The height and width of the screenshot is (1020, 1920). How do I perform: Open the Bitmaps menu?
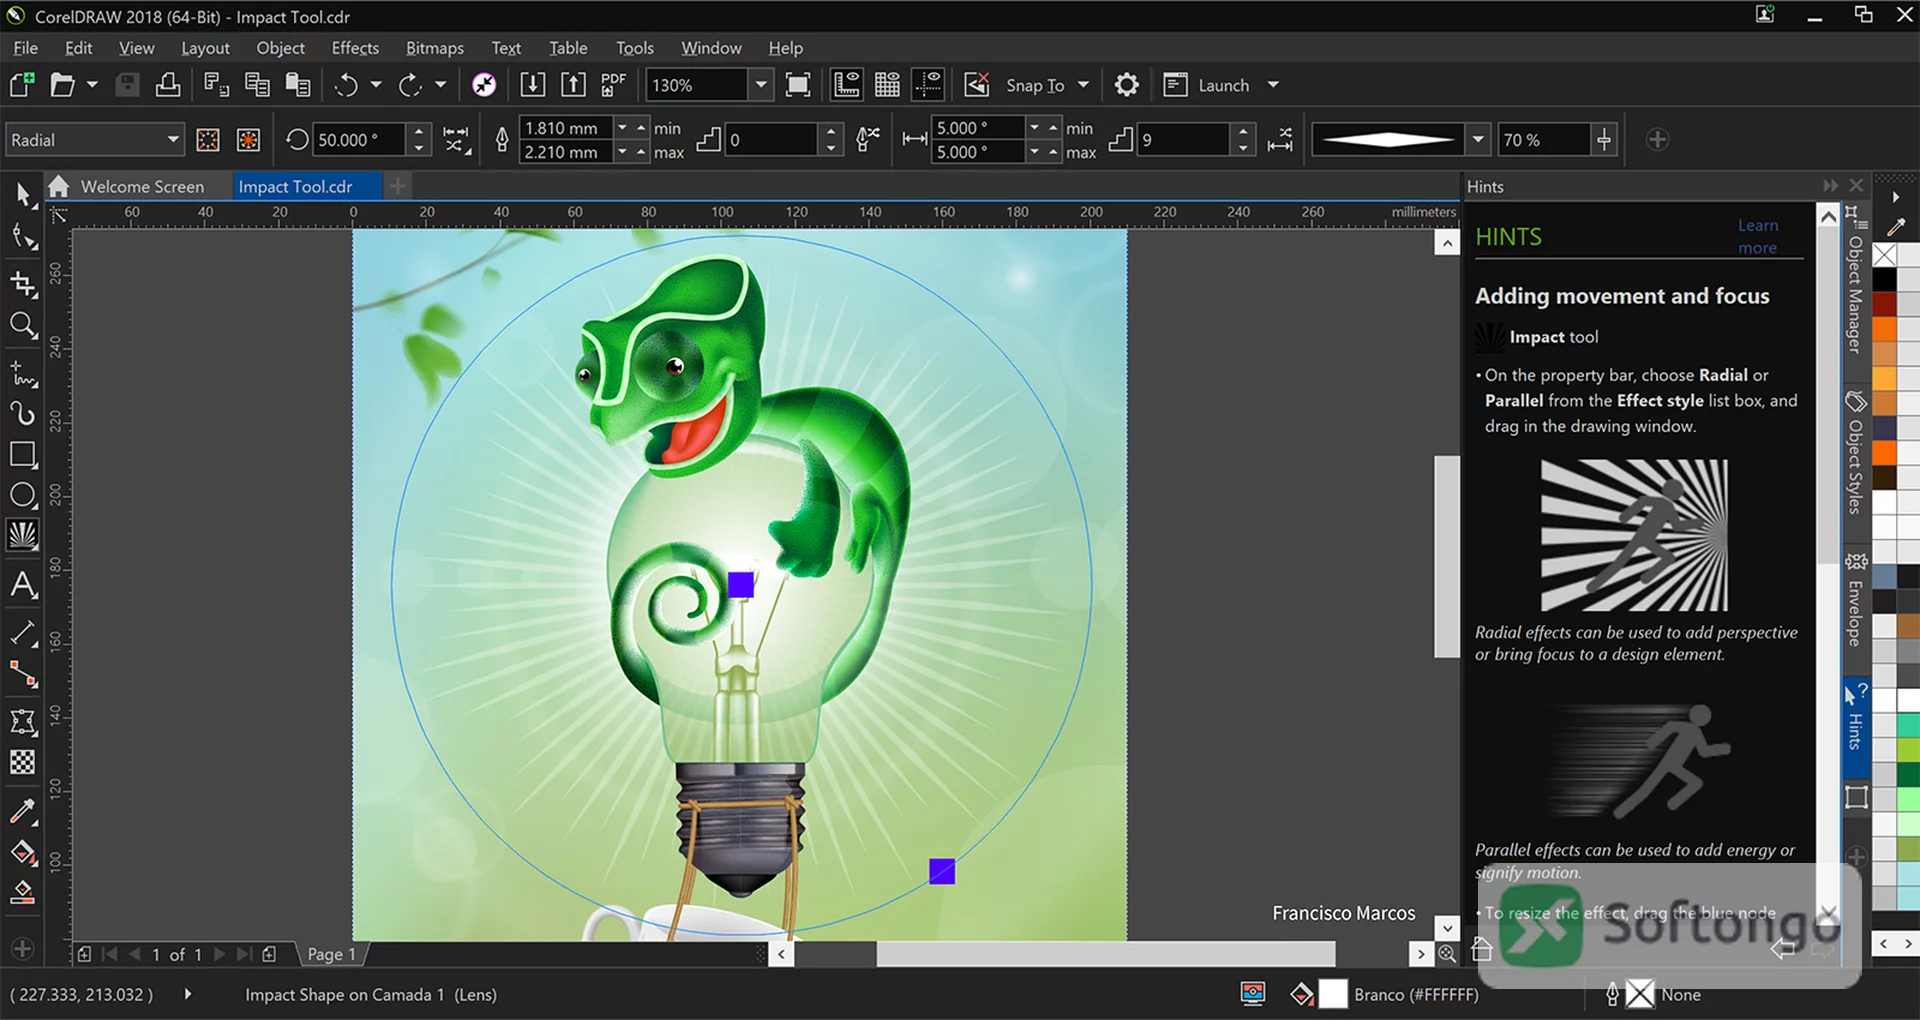coord(435,48)
